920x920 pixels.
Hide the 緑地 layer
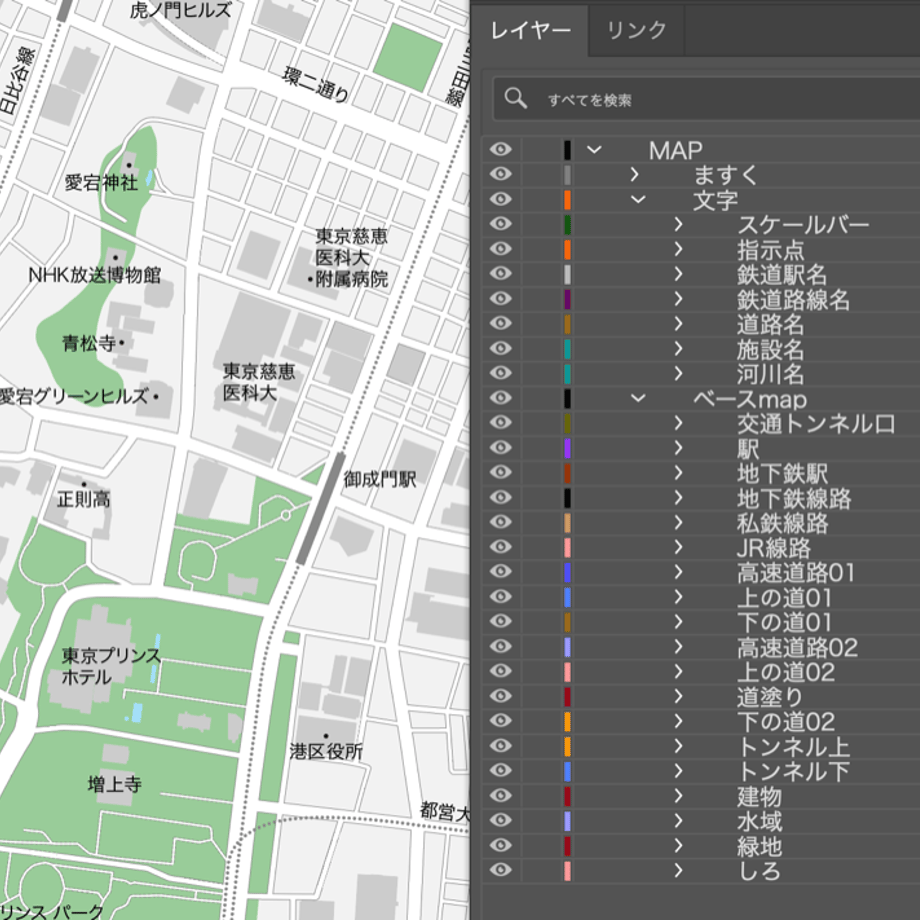[500, 845]
